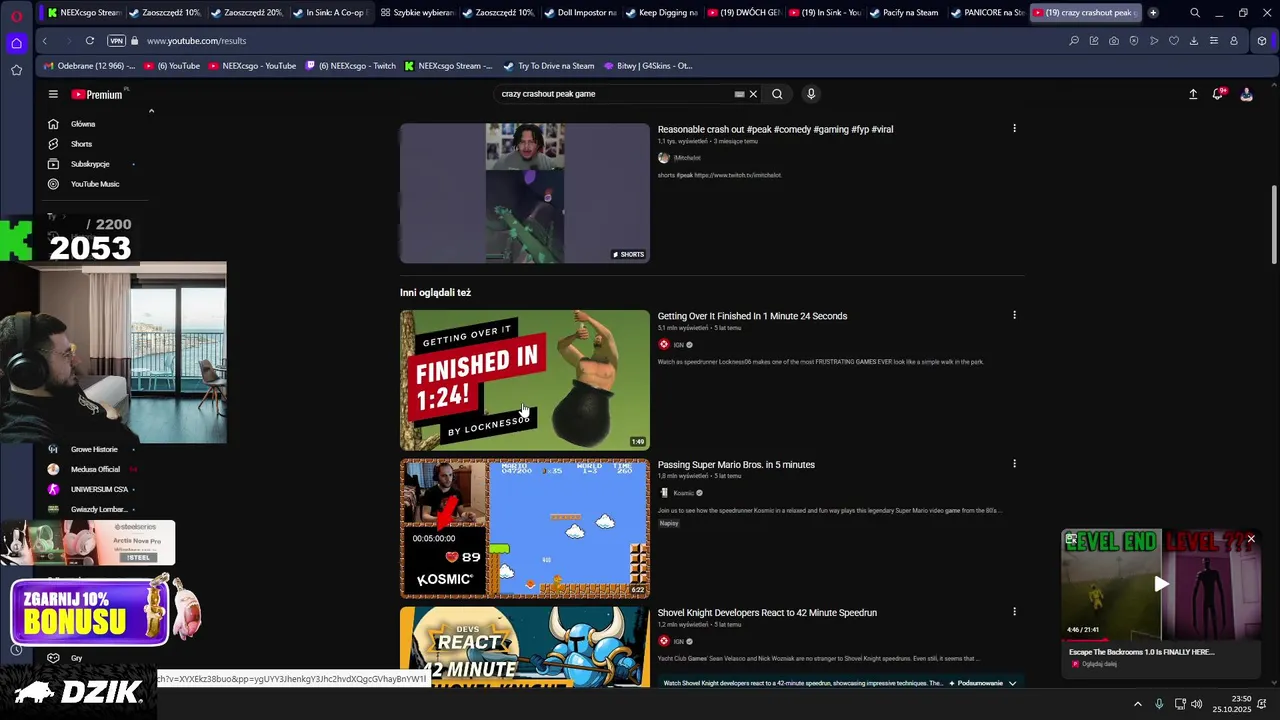Screen dimensions: 1280x720
Task: Open YouTube Music in sidebar
Action: point(96,184)
